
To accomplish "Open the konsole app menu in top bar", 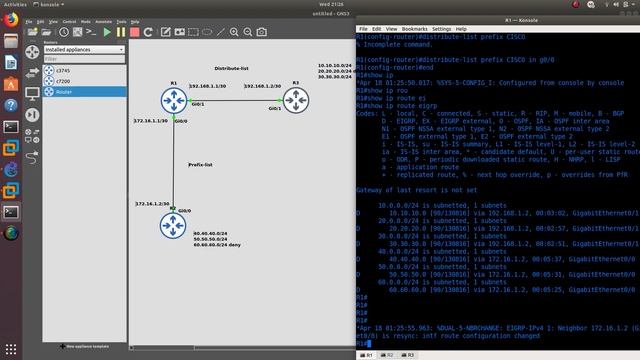I will pyautogui.click(x=48, y=4).
